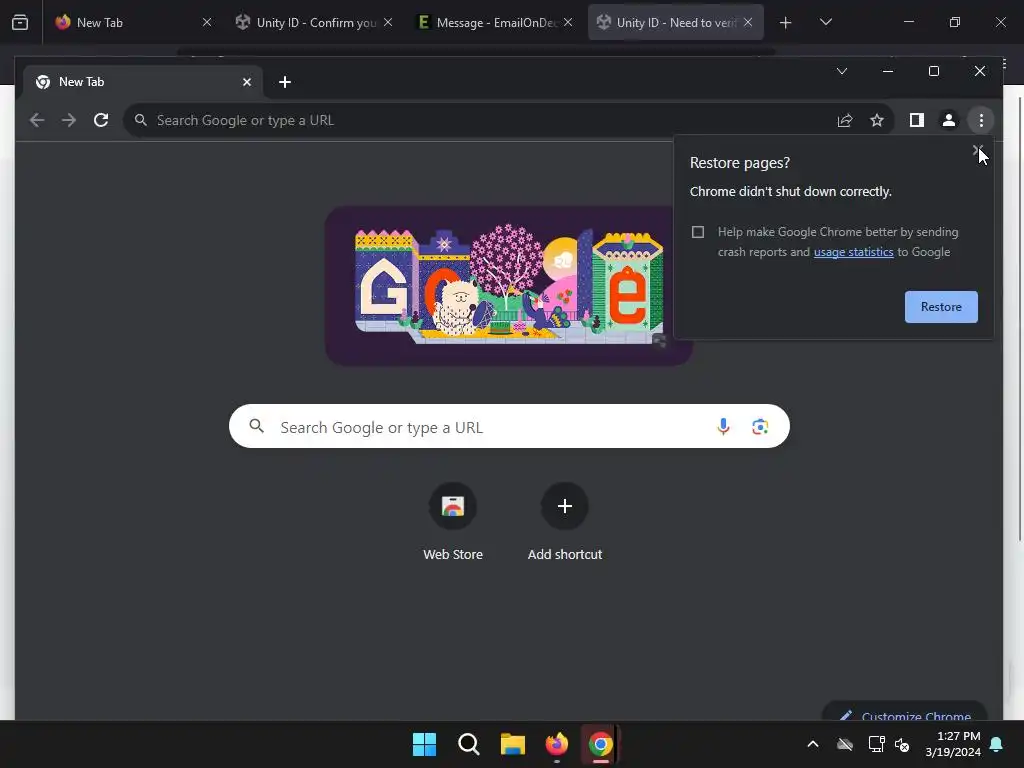This screenshot has width=1024, height=768.
Task: Open notifications bell icon
Action: coord(997,744)
